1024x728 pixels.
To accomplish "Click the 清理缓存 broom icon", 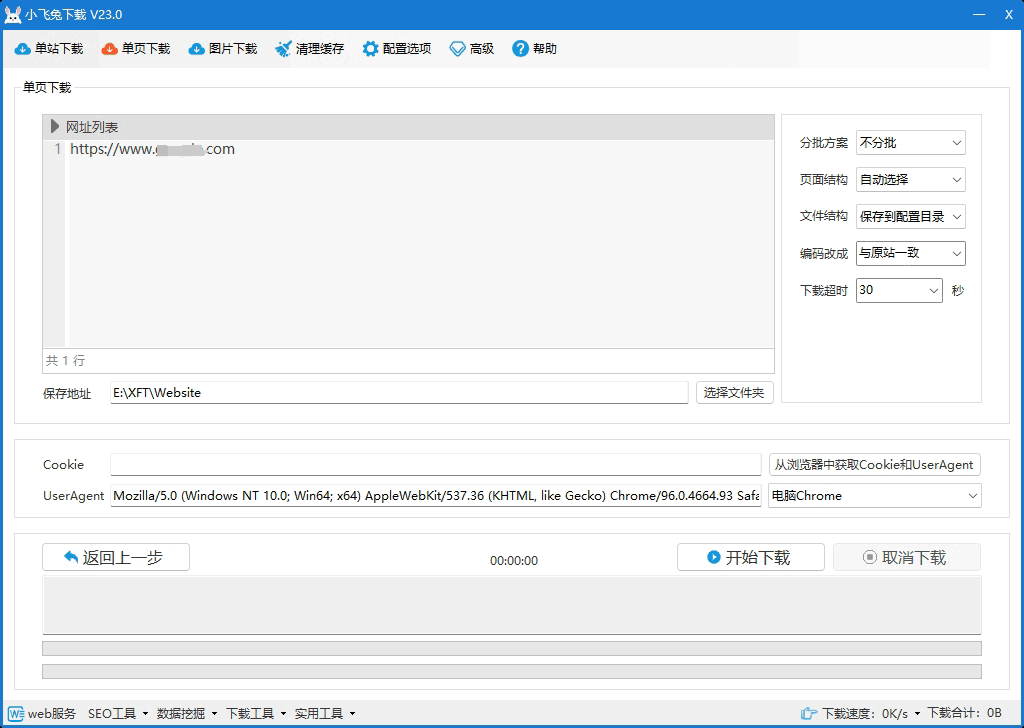I will click(284, 49).
